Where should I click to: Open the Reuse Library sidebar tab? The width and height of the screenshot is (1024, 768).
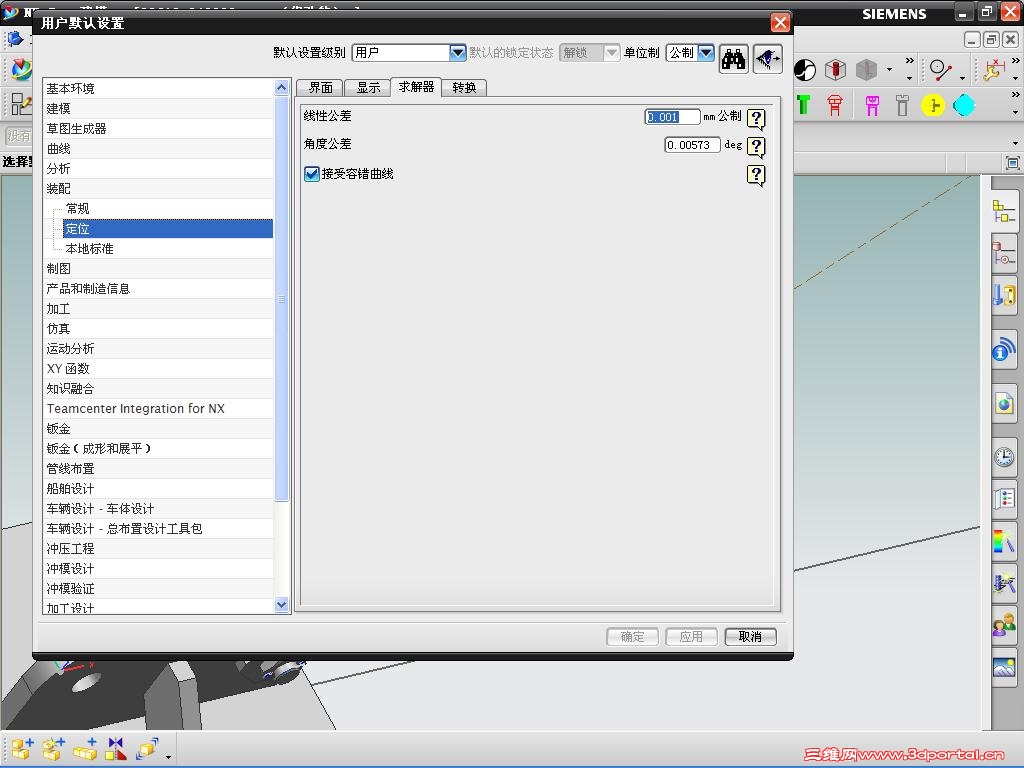1003,295
